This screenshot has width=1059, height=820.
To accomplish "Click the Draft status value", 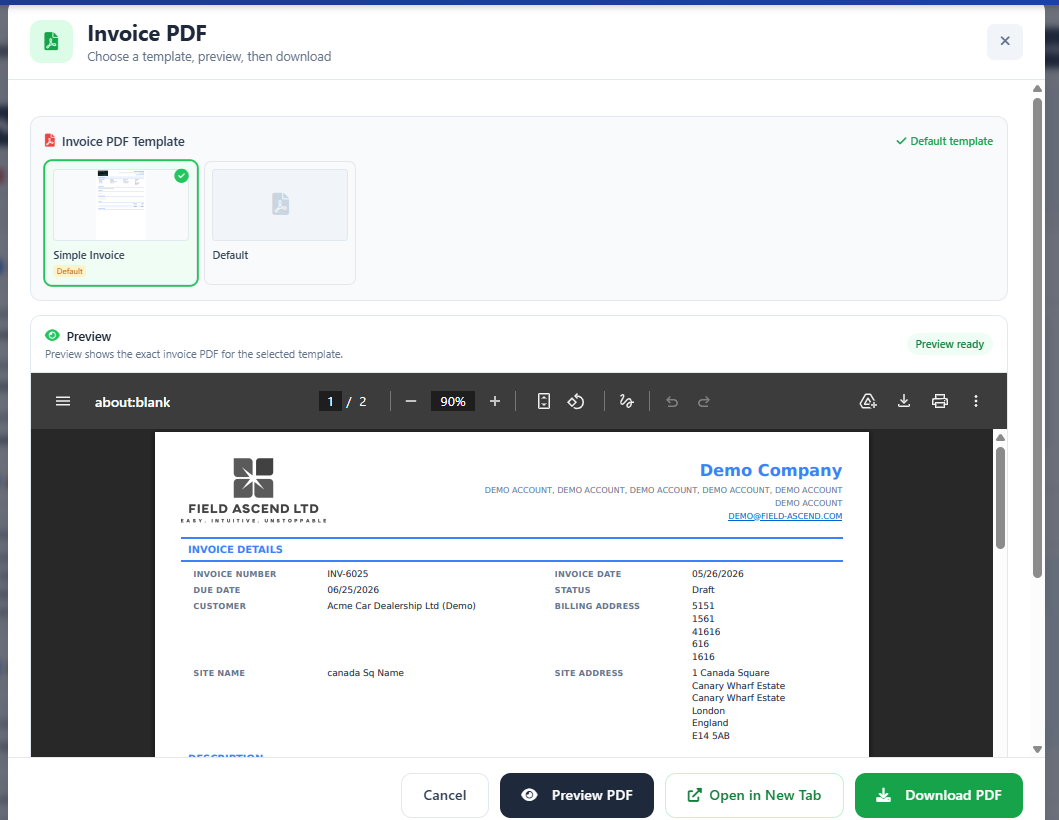I will click(703, 590).
